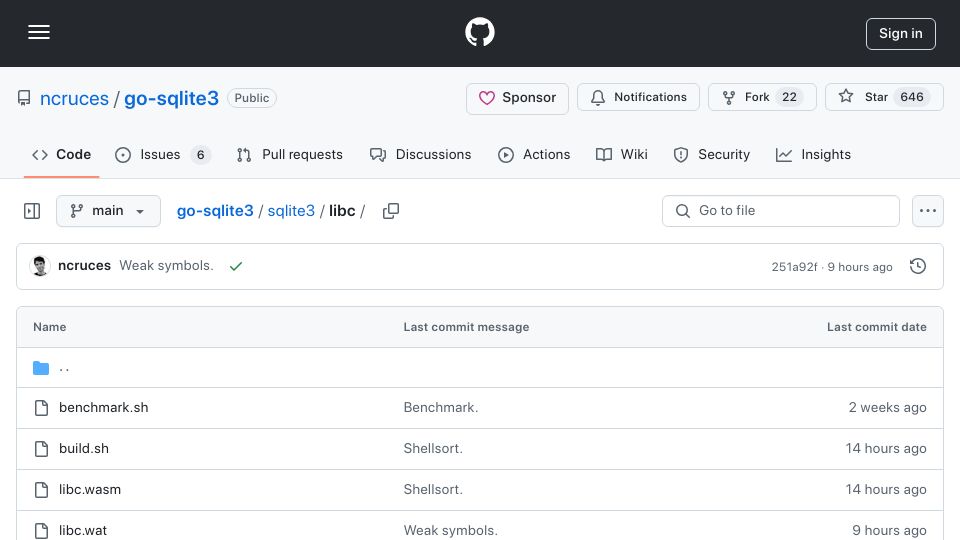
Task: Open the more options ellipsis menu
Action: pyautogui.click(x=928, y=211)
